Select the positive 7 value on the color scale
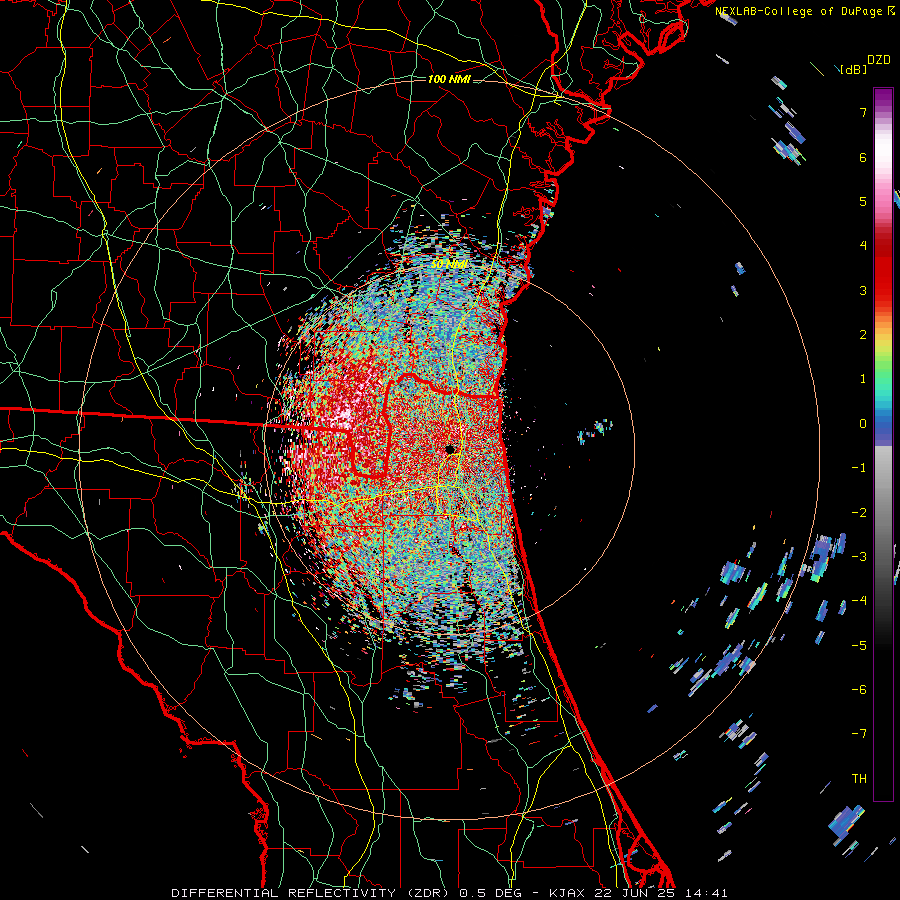Screen dimensions: 900x900 (863, 112)
